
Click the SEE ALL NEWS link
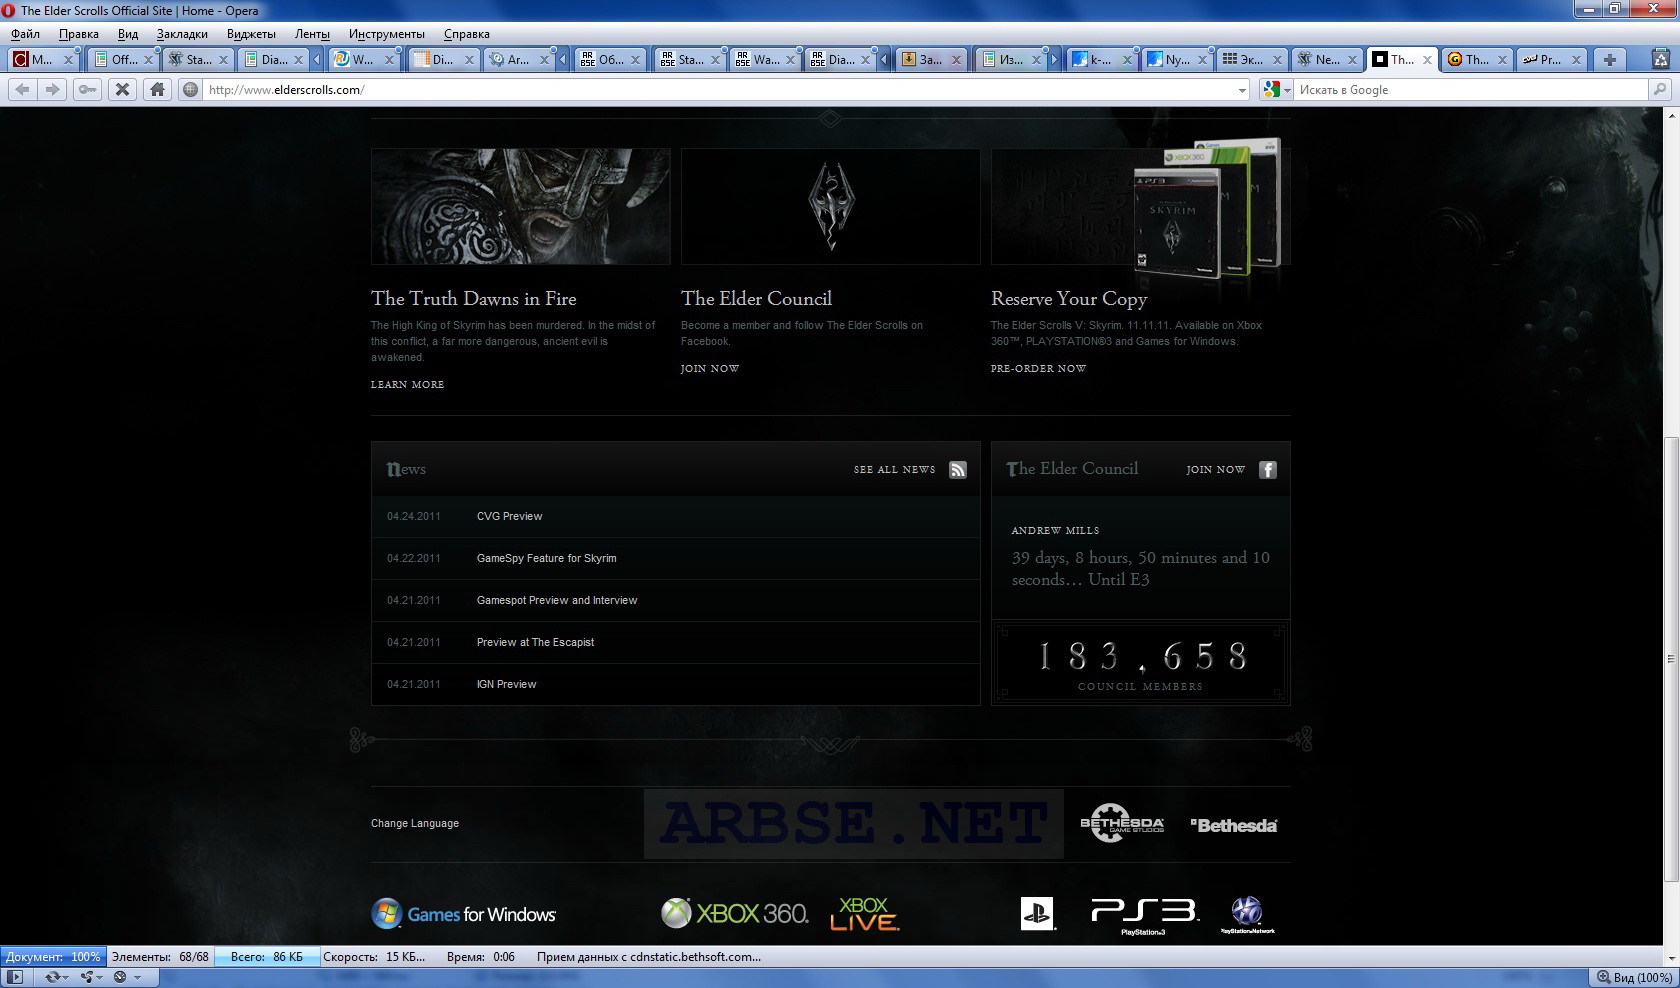tap(894, 469)
